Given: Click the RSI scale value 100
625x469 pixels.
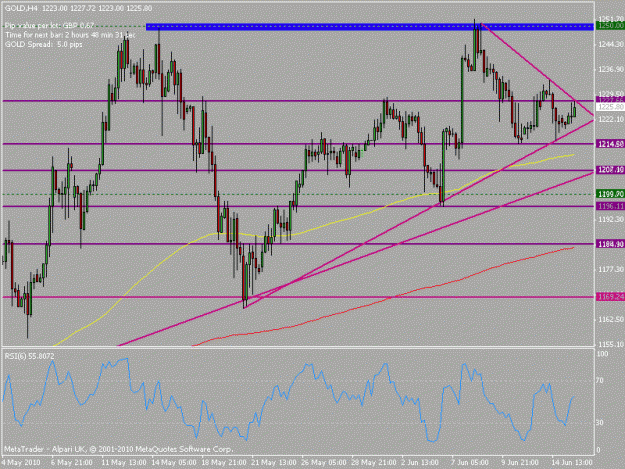Looking at the screenshot, I should click(x=602, y=354).
